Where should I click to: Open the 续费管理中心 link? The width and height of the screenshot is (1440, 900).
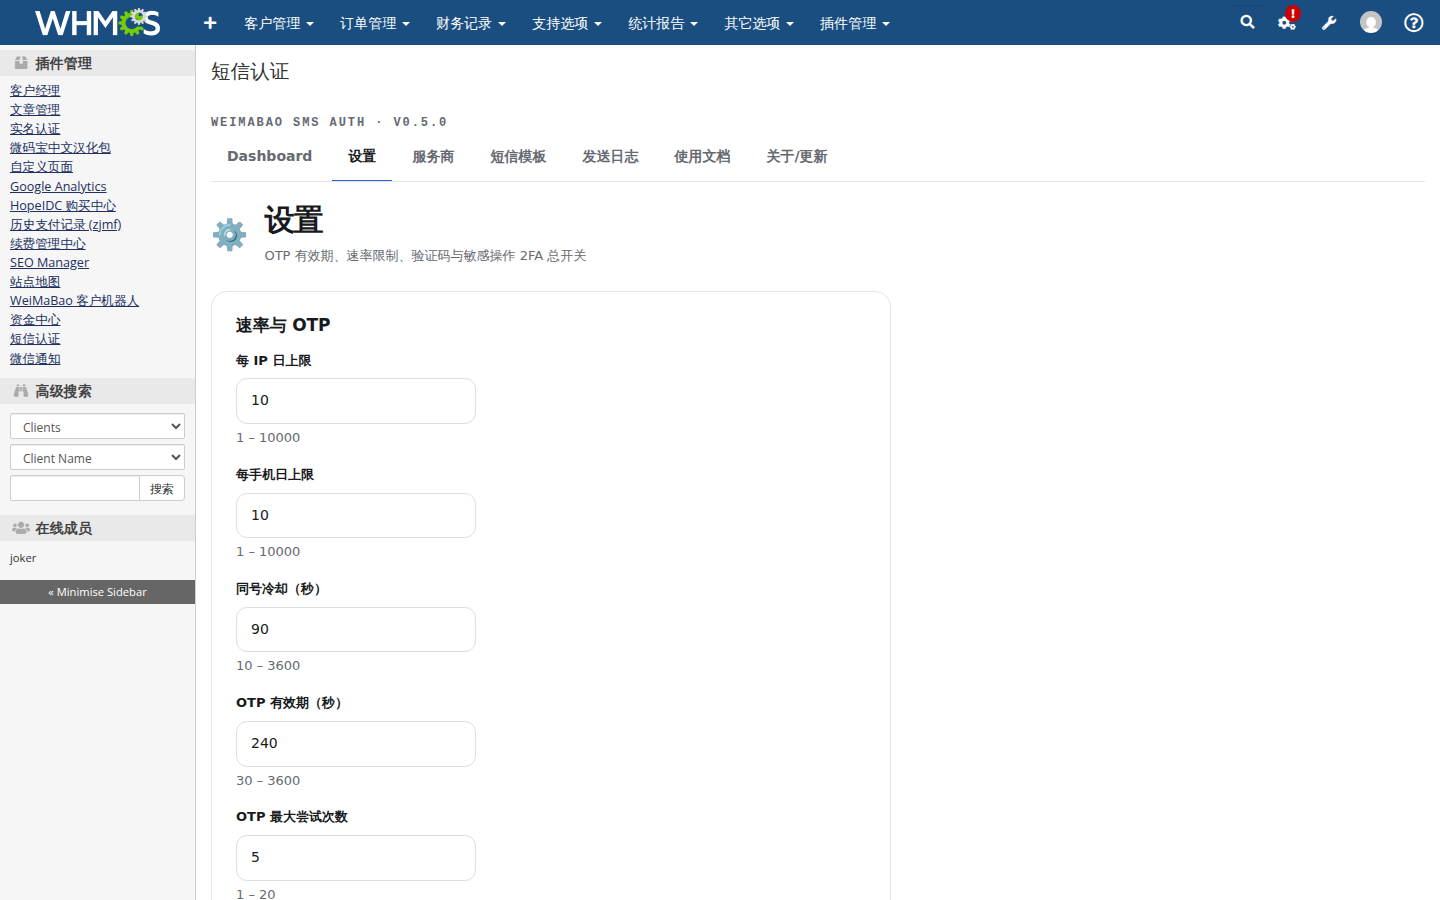pos(48,243)
